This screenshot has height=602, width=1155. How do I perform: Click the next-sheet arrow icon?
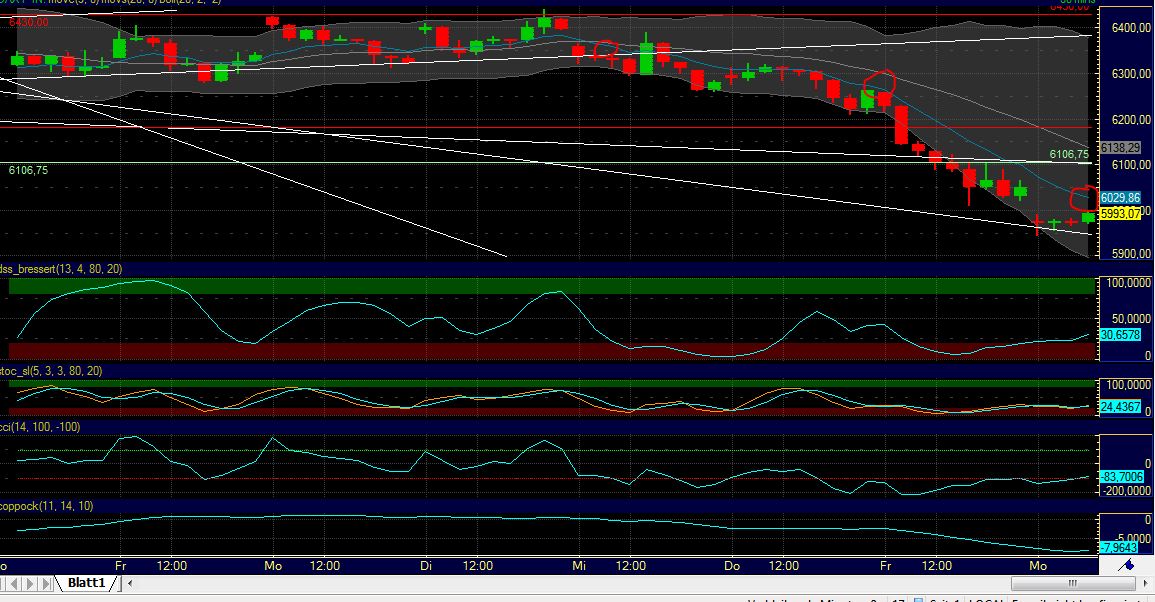29,583
